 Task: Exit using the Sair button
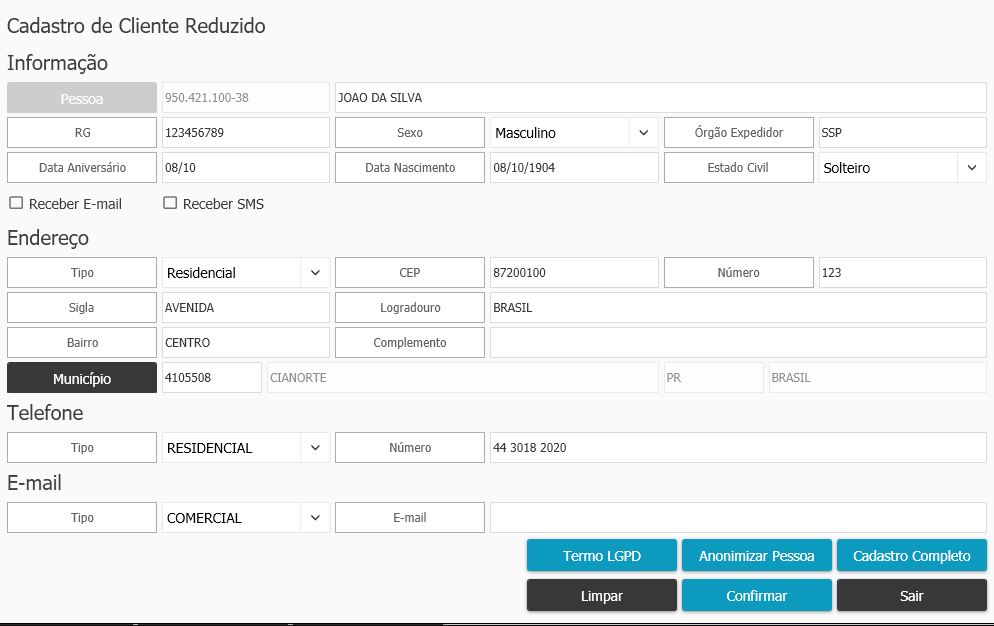pyautogui.click(x=911, y=596)
